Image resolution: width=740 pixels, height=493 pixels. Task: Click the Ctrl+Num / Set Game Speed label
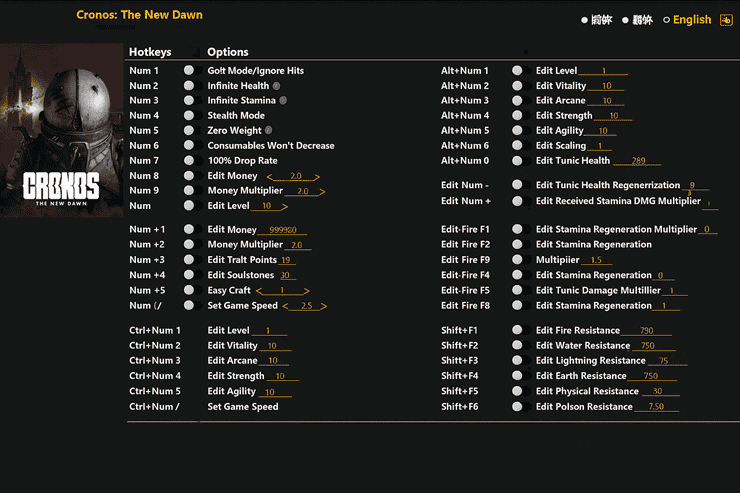tap(243, 407)
